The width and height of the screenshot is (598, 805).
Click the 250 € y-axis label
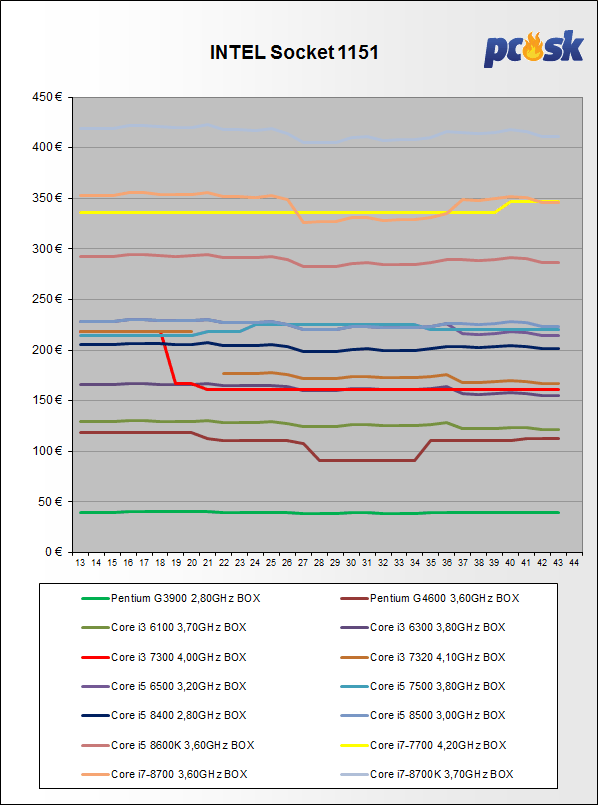pos(49,299)
